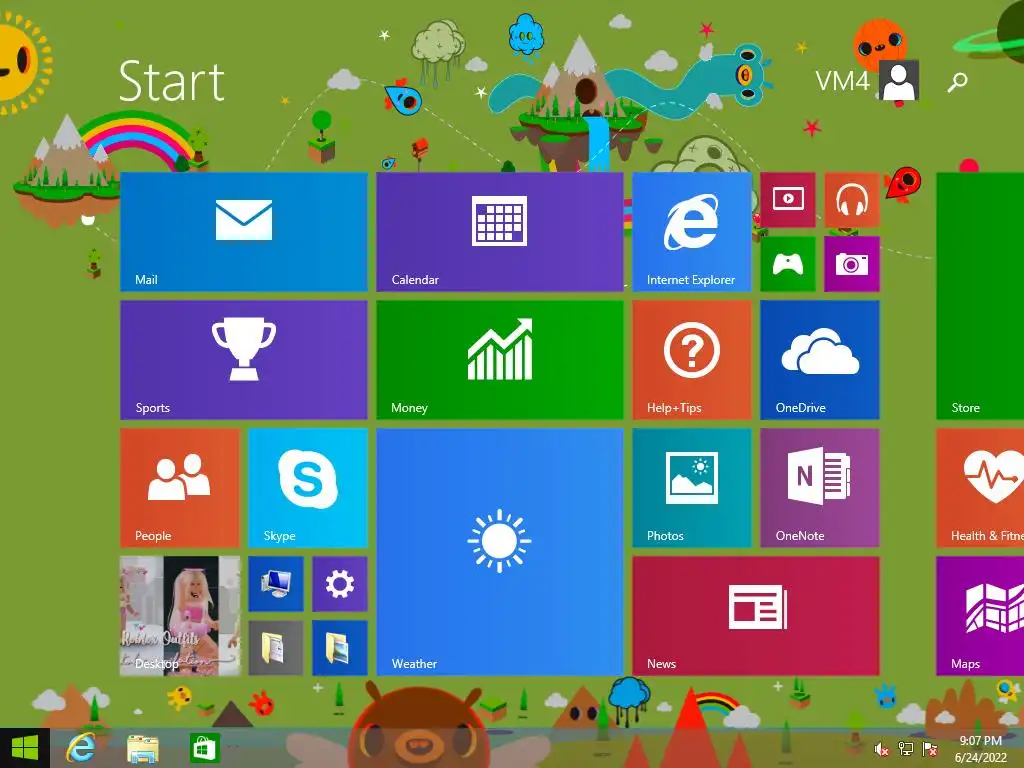
Task: Click the search magnifier icon
Action: coord(957,82)
